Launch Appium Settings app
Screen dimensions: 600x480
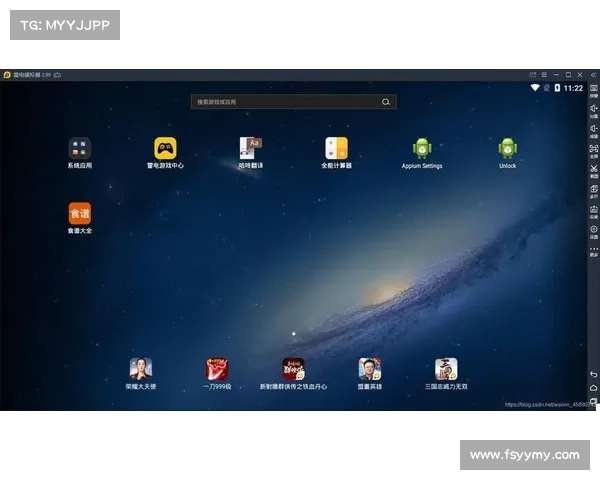pos(422,149)
